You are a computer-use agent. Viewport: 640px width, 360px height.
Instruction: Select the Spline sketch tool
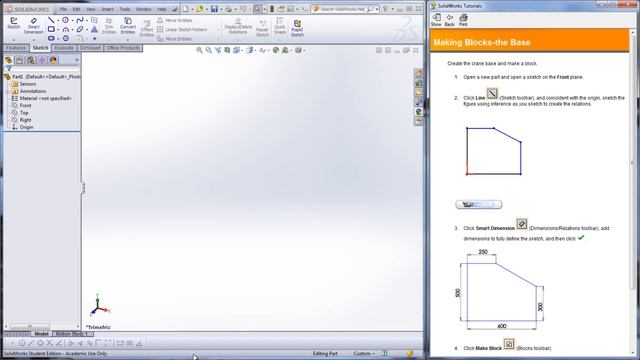(x=80, y=20)
